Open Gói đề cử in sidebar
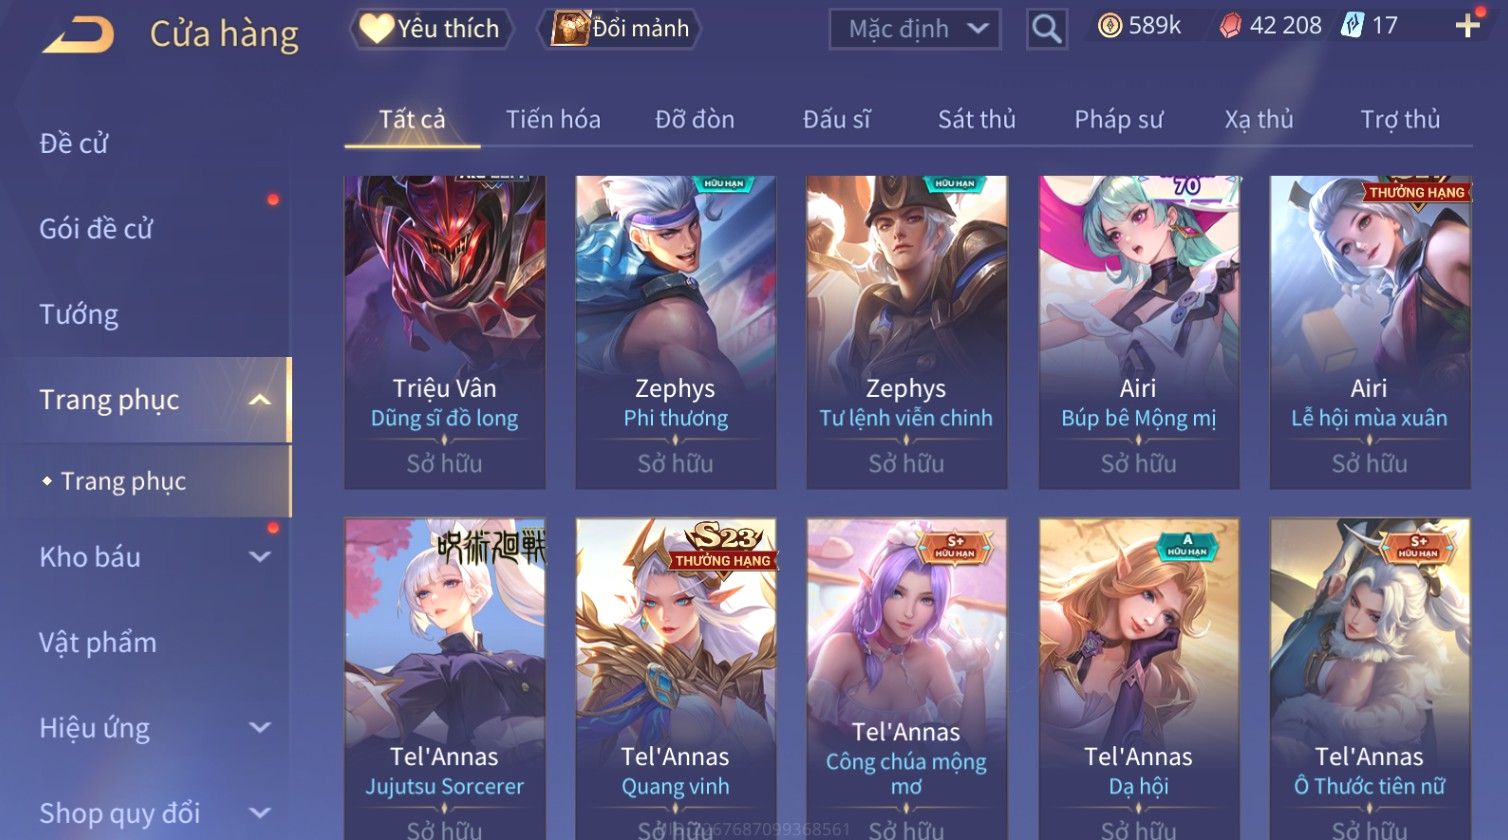The height and width of the screenshot is (840, 1508). tap(96, 229)
